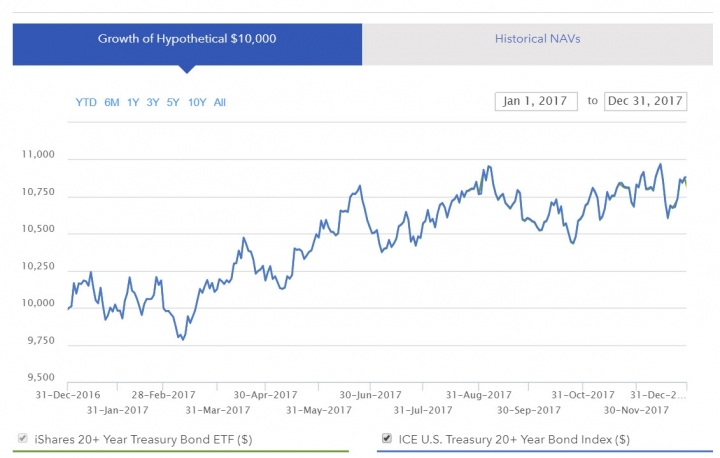This screenshot has height=458, width=720.
Task: Click the chart peak near early September
Action: click(x=489, y=166)
